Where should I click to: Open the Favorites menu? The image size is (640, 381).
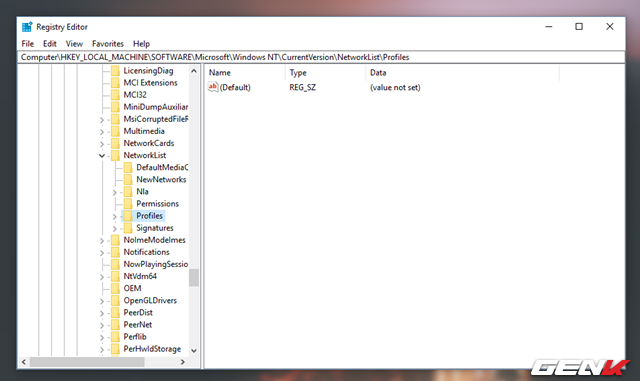pyautogui.click(x=108, y=44)
